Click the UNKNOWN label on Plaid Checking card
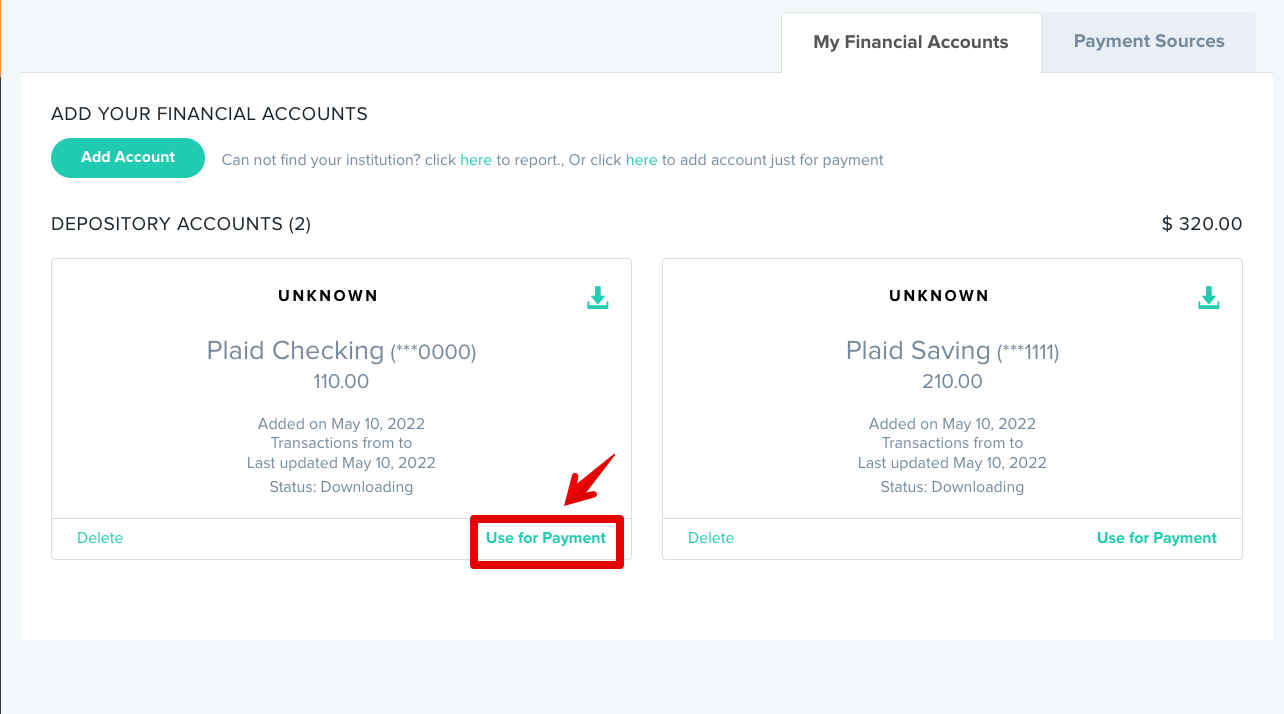 click(x=328, y=295)
